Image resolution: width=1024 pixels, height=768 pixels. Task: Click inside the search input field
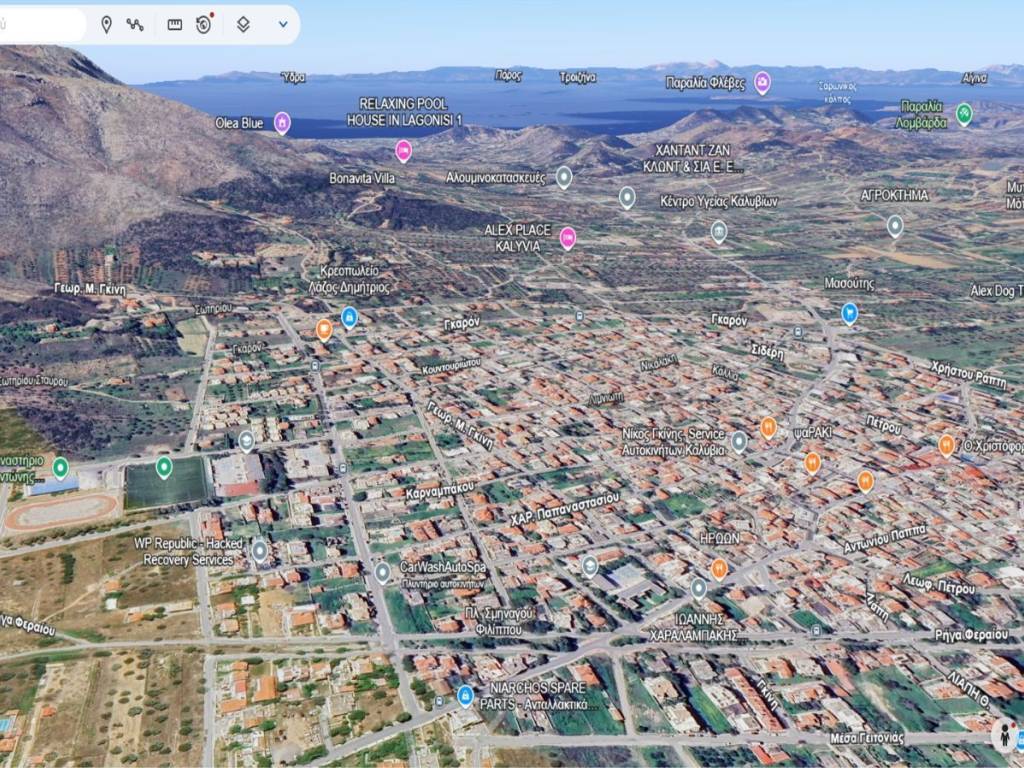pos(40,24)
